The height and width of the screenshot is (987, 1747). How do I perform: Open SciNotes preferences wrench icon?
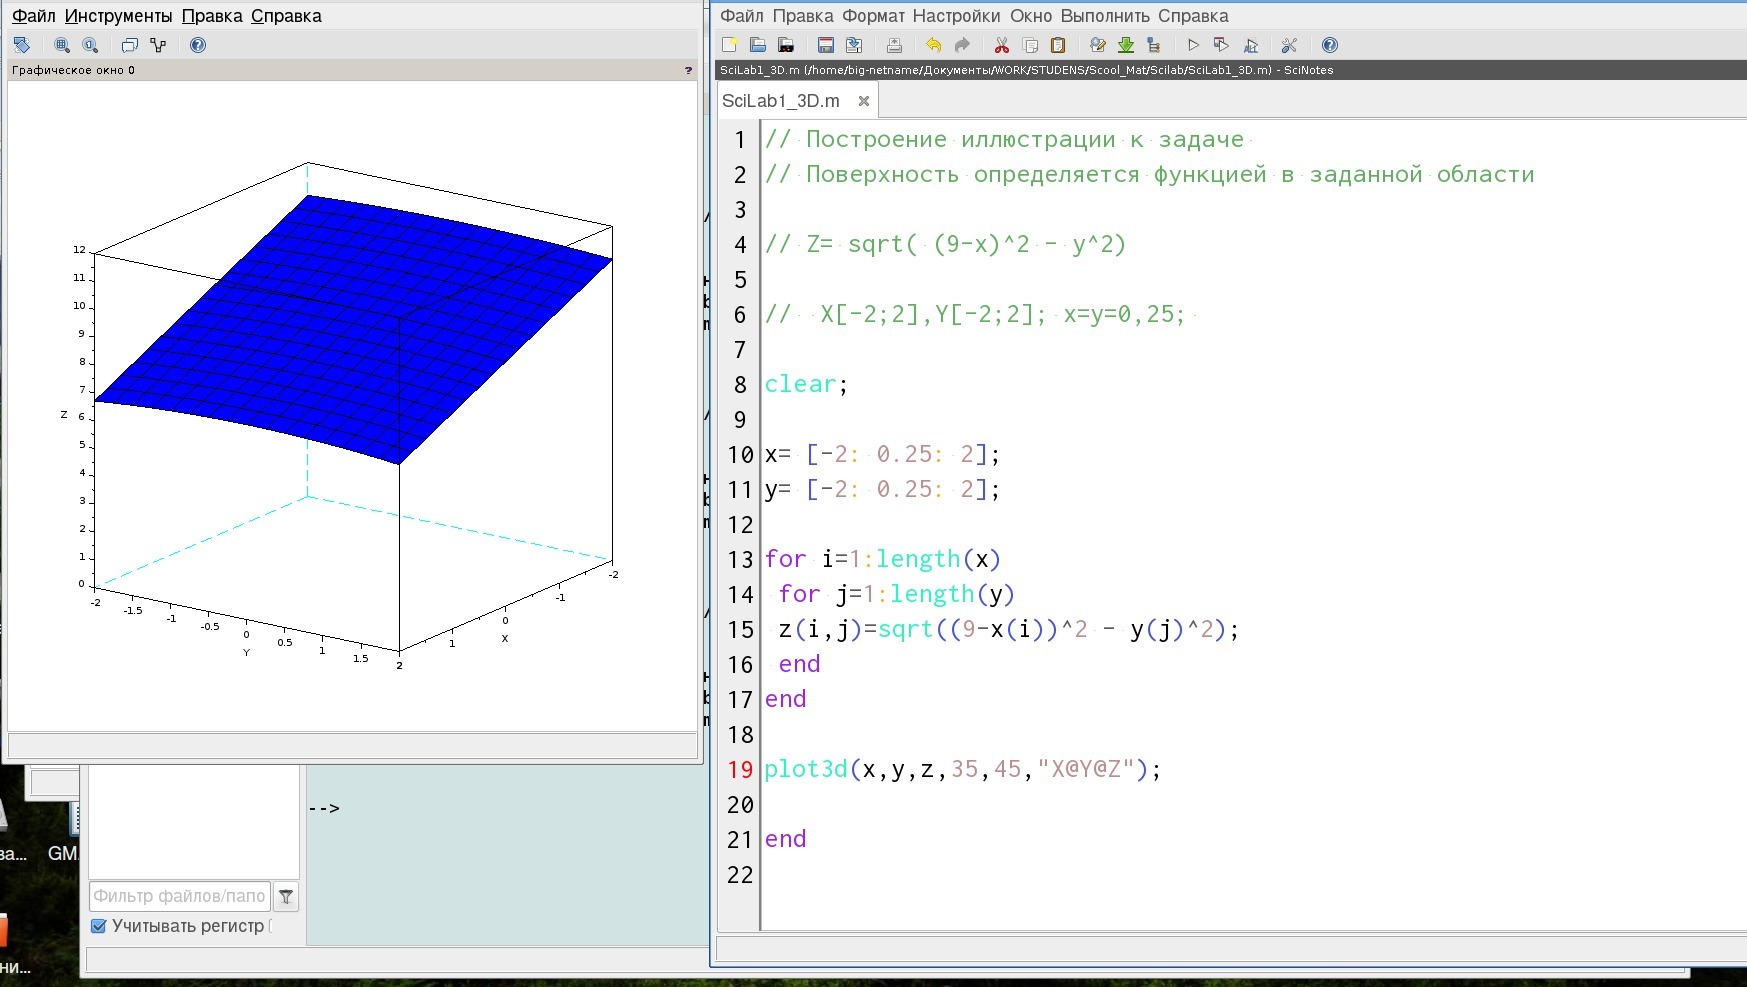(x=1289, y=45)
